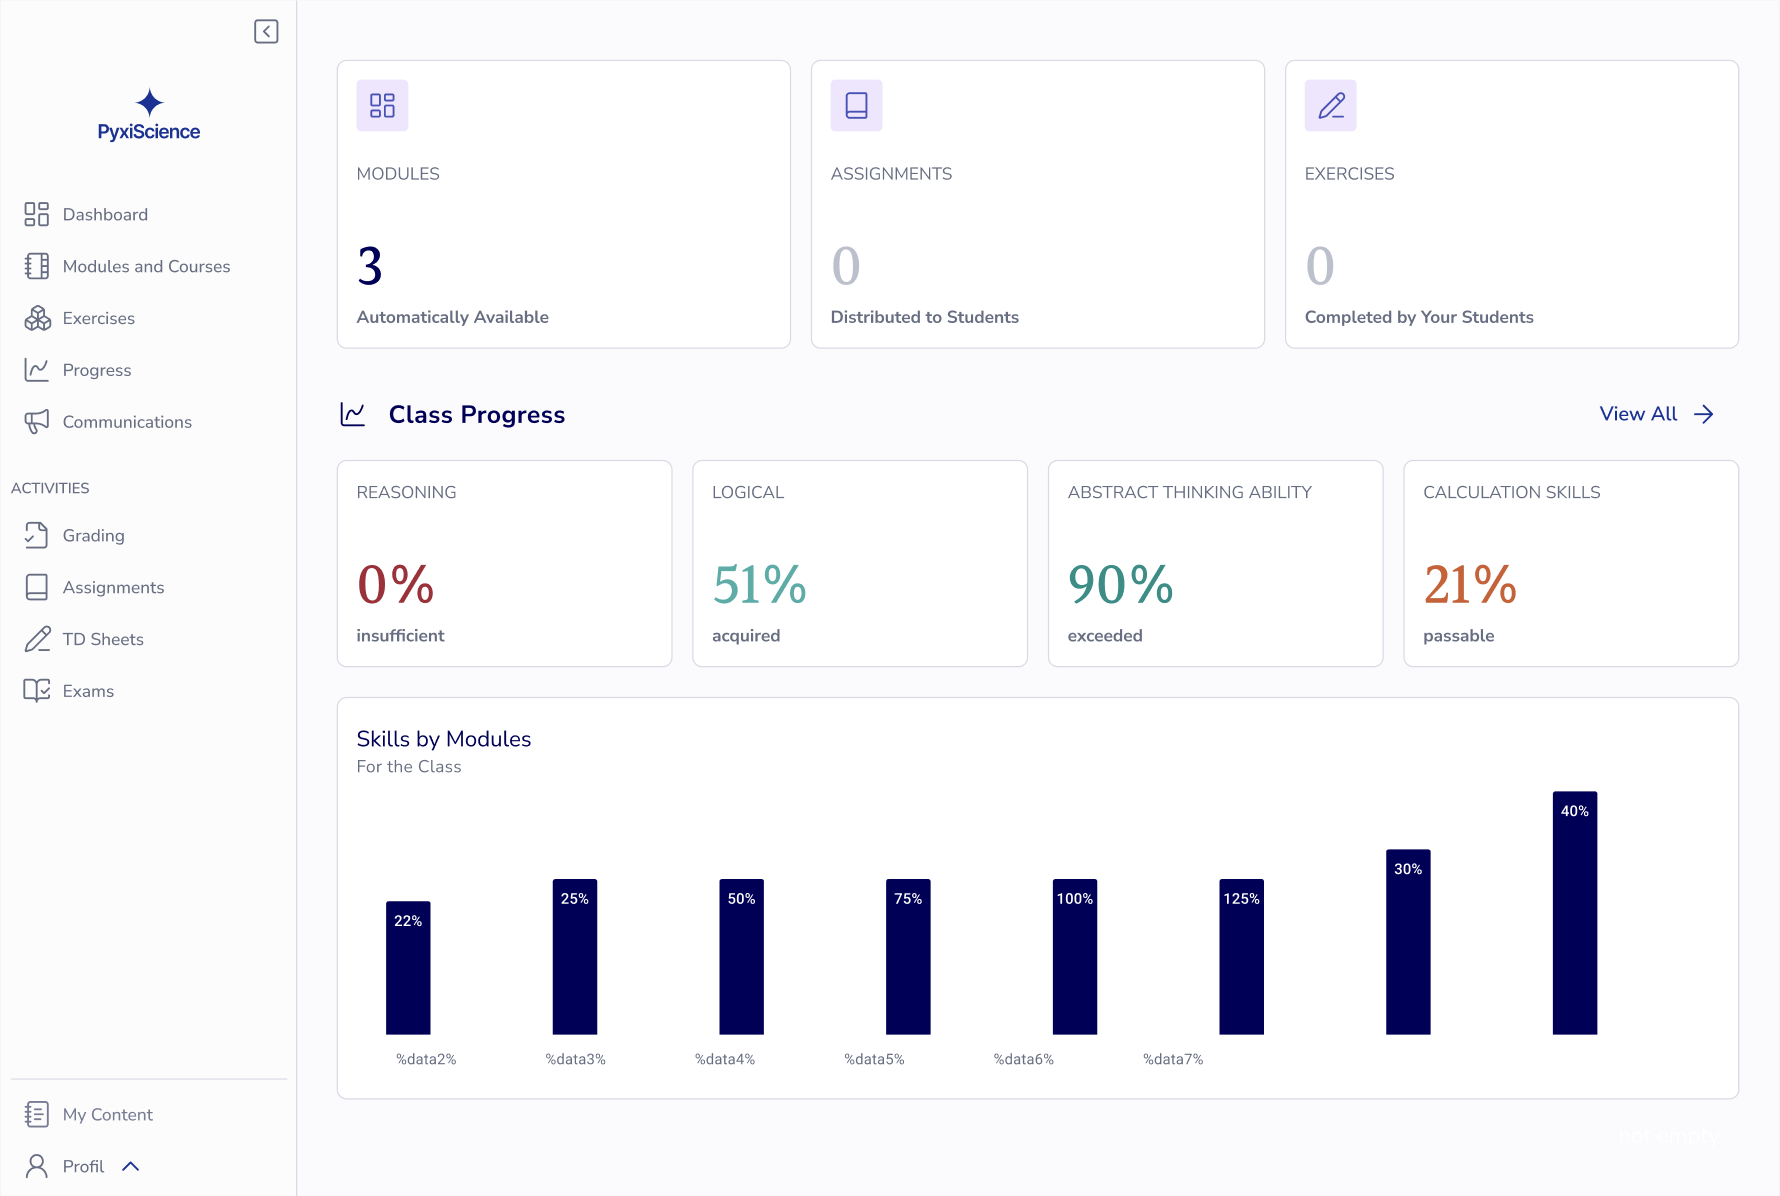Click the Communications megaphone icon

(37, 422)
